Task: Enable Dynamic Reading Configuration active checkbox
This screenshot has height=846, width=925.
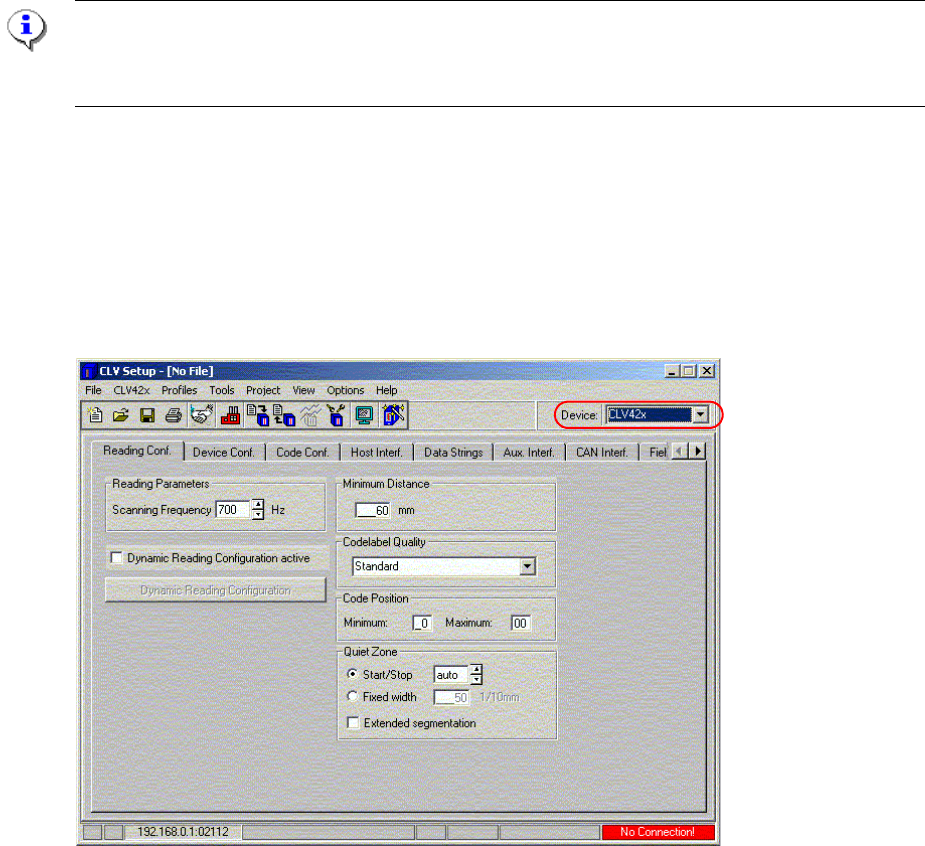Action: (117, 558)
